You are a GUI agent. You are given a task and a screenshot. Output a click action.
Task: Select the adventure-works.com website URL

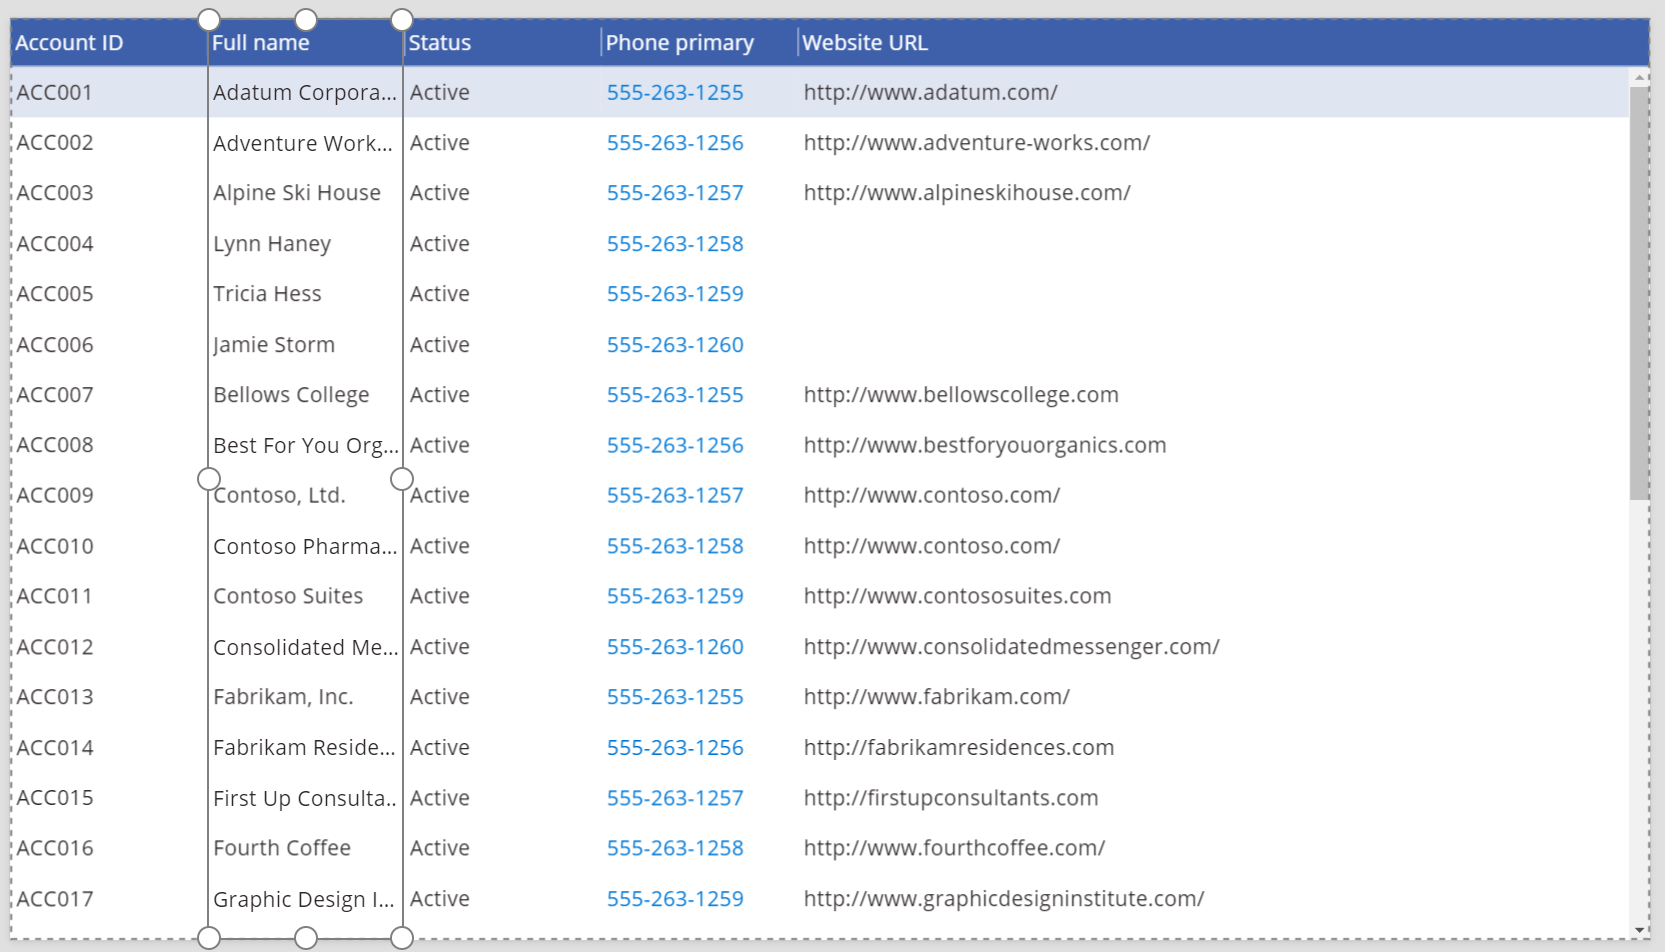[x=977, y=143]
